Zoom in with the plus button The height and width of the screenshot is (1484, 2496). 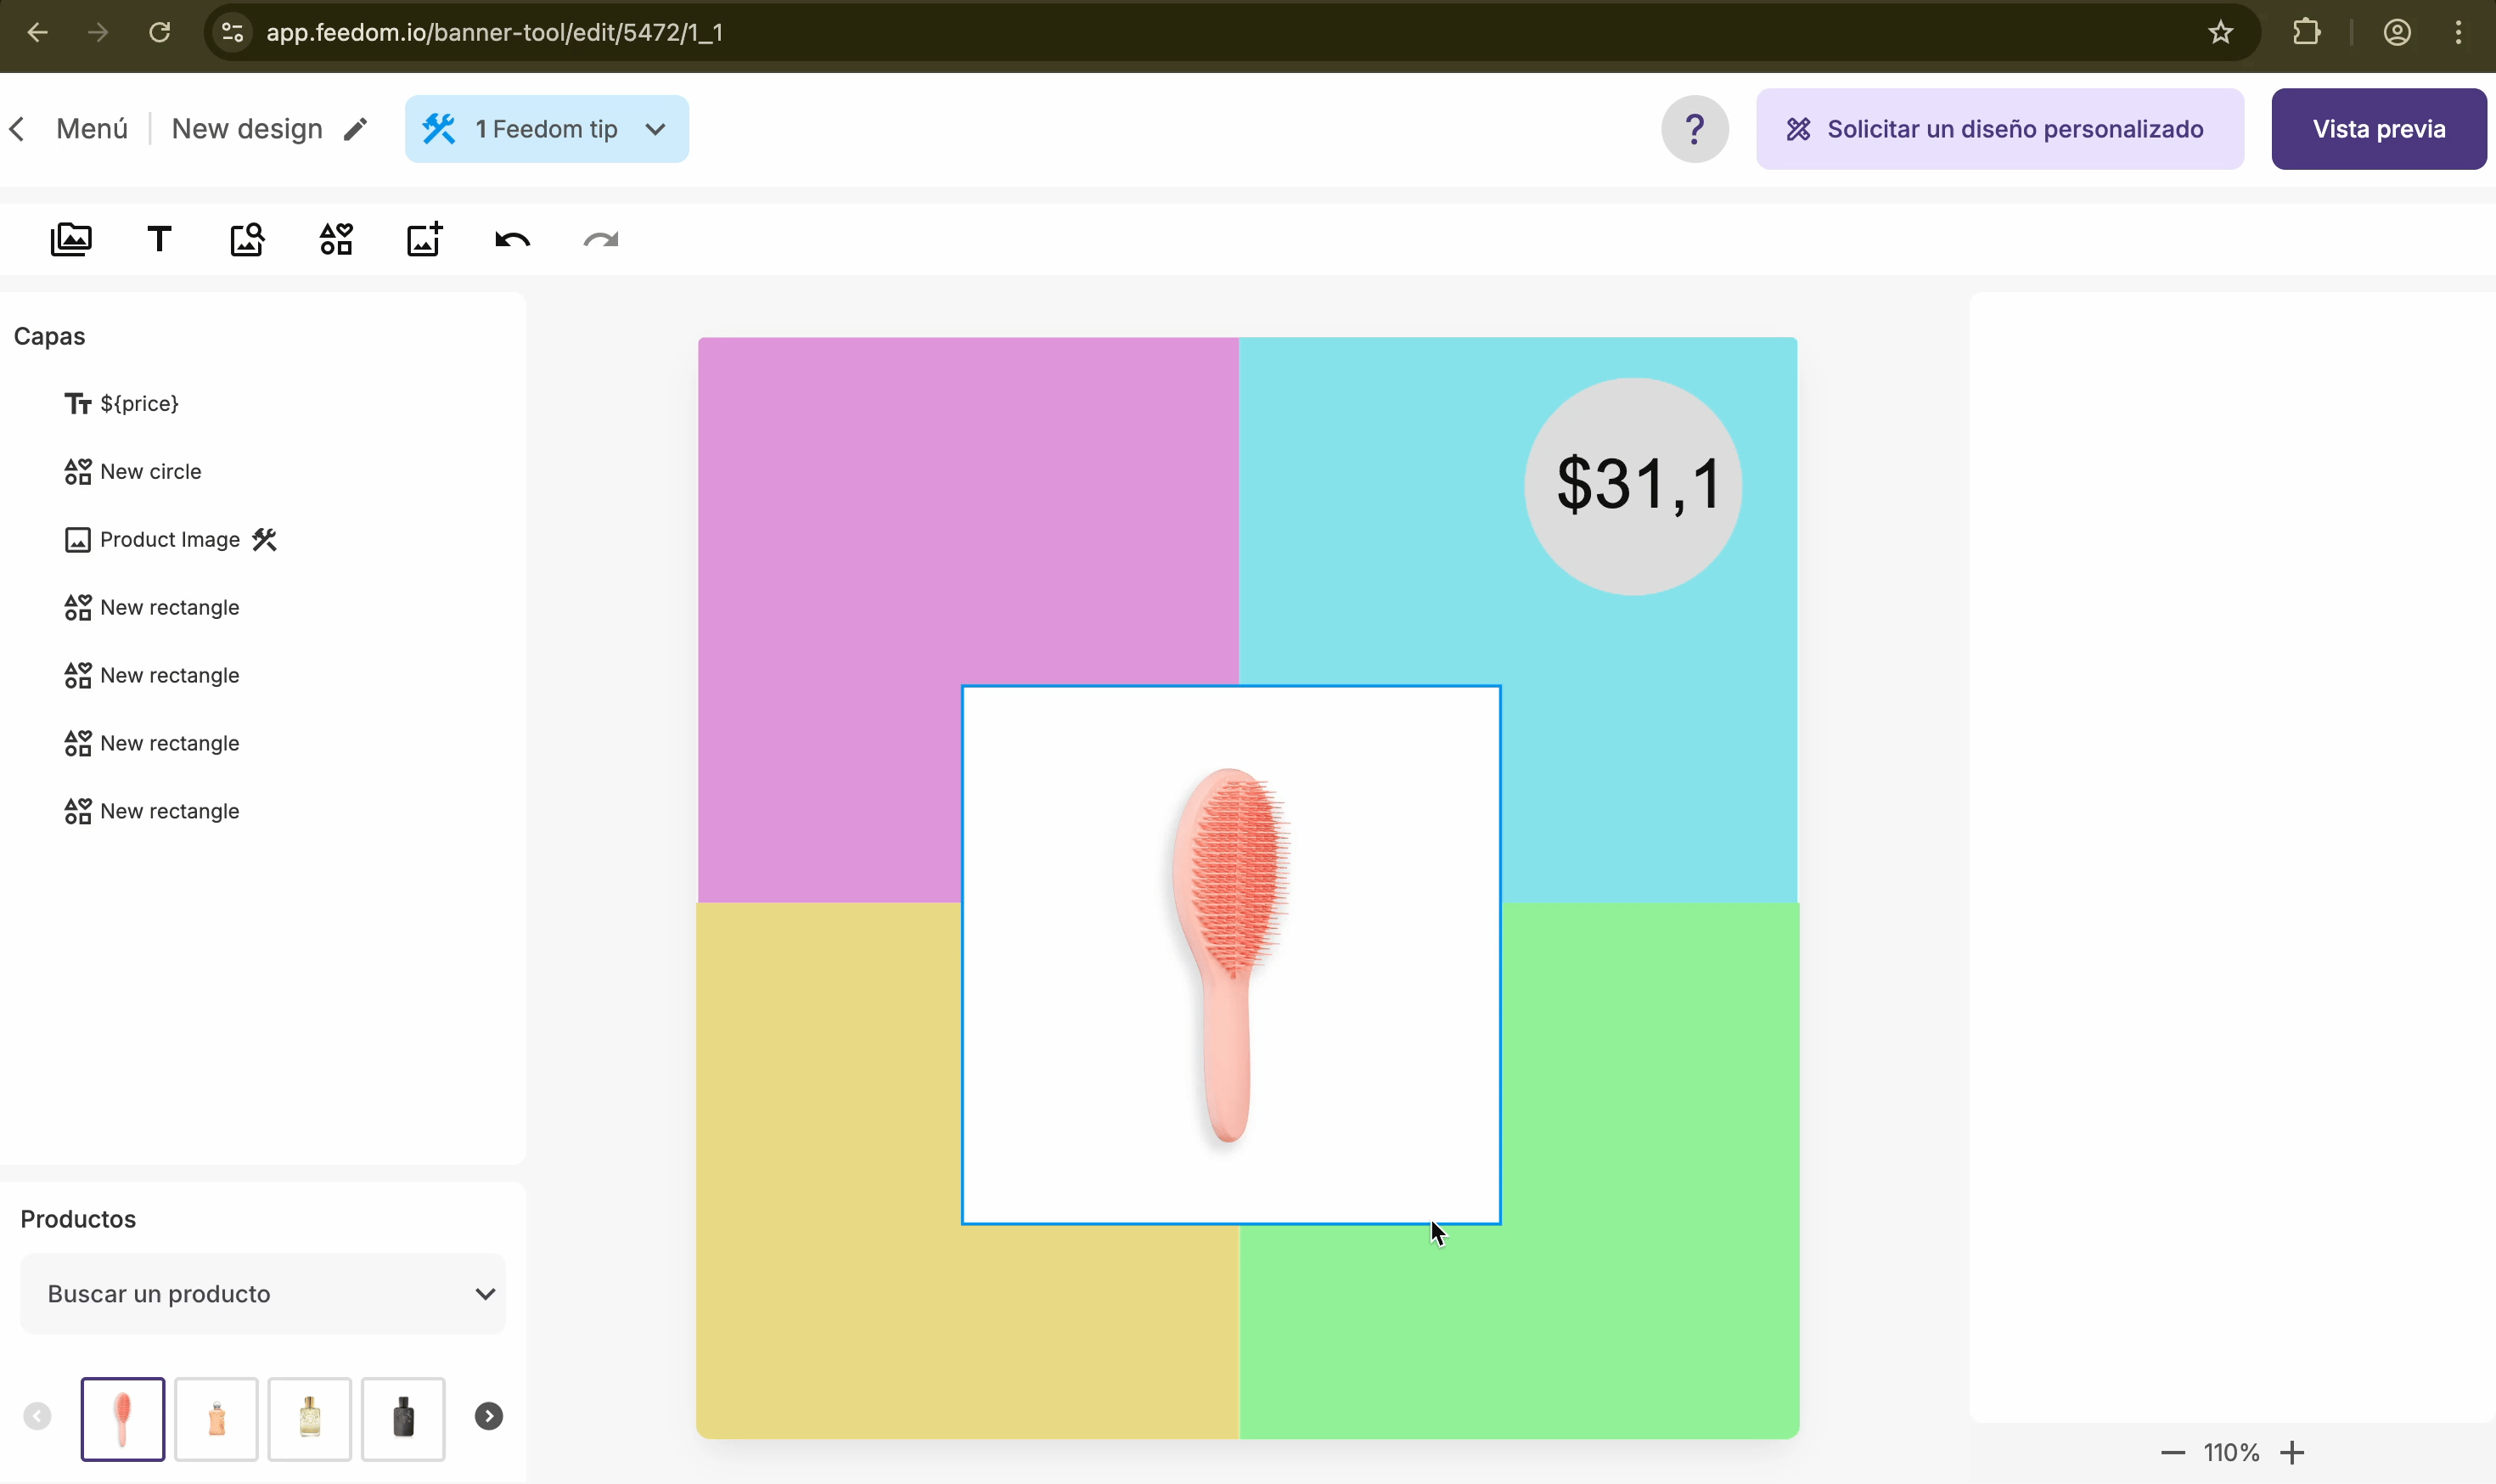(x=2292, y=1452)
